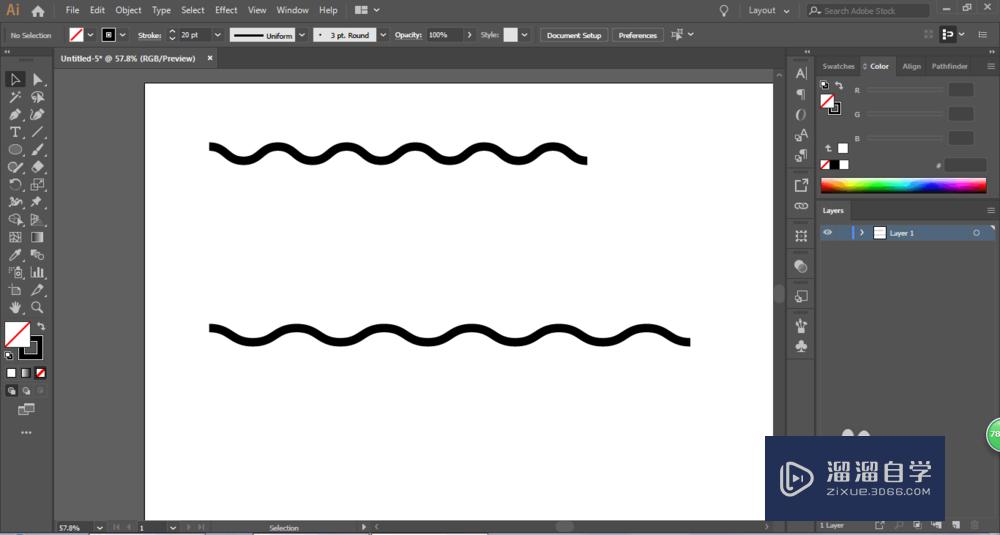Toggle Draw Behind mode
This screenshot has width=1000, height=535.
26,391
